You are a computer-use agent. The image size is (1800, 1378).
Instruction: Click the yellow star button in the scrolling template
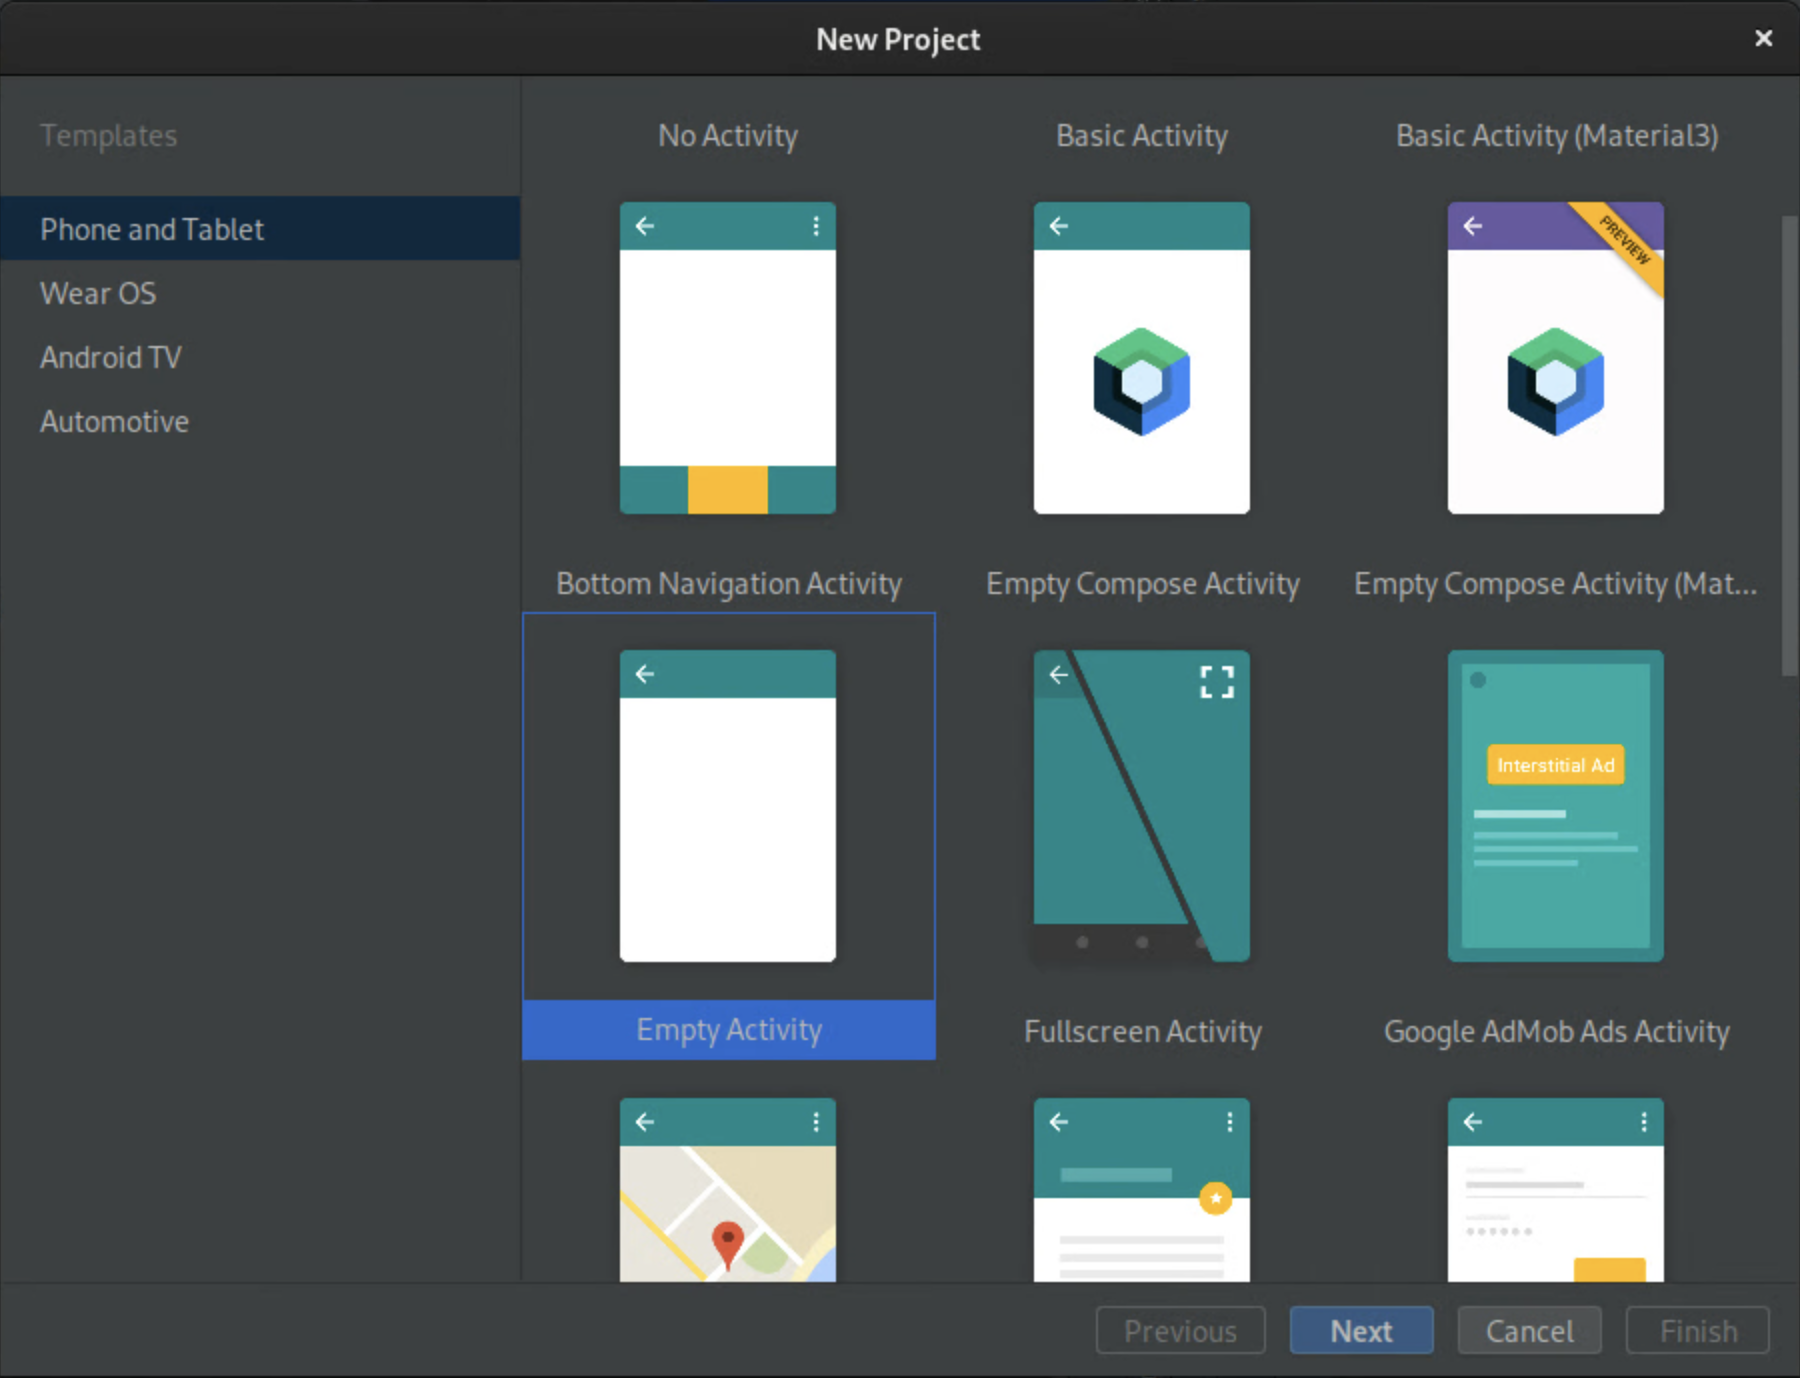click(1215, 1198)
